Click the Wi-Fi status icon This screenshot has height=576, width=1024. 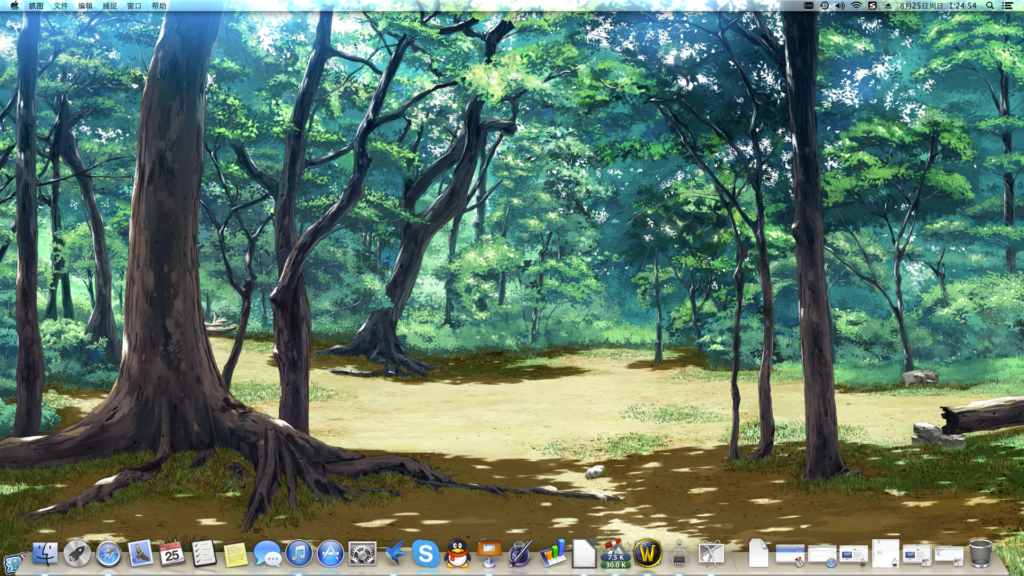(x=856, y=6)
